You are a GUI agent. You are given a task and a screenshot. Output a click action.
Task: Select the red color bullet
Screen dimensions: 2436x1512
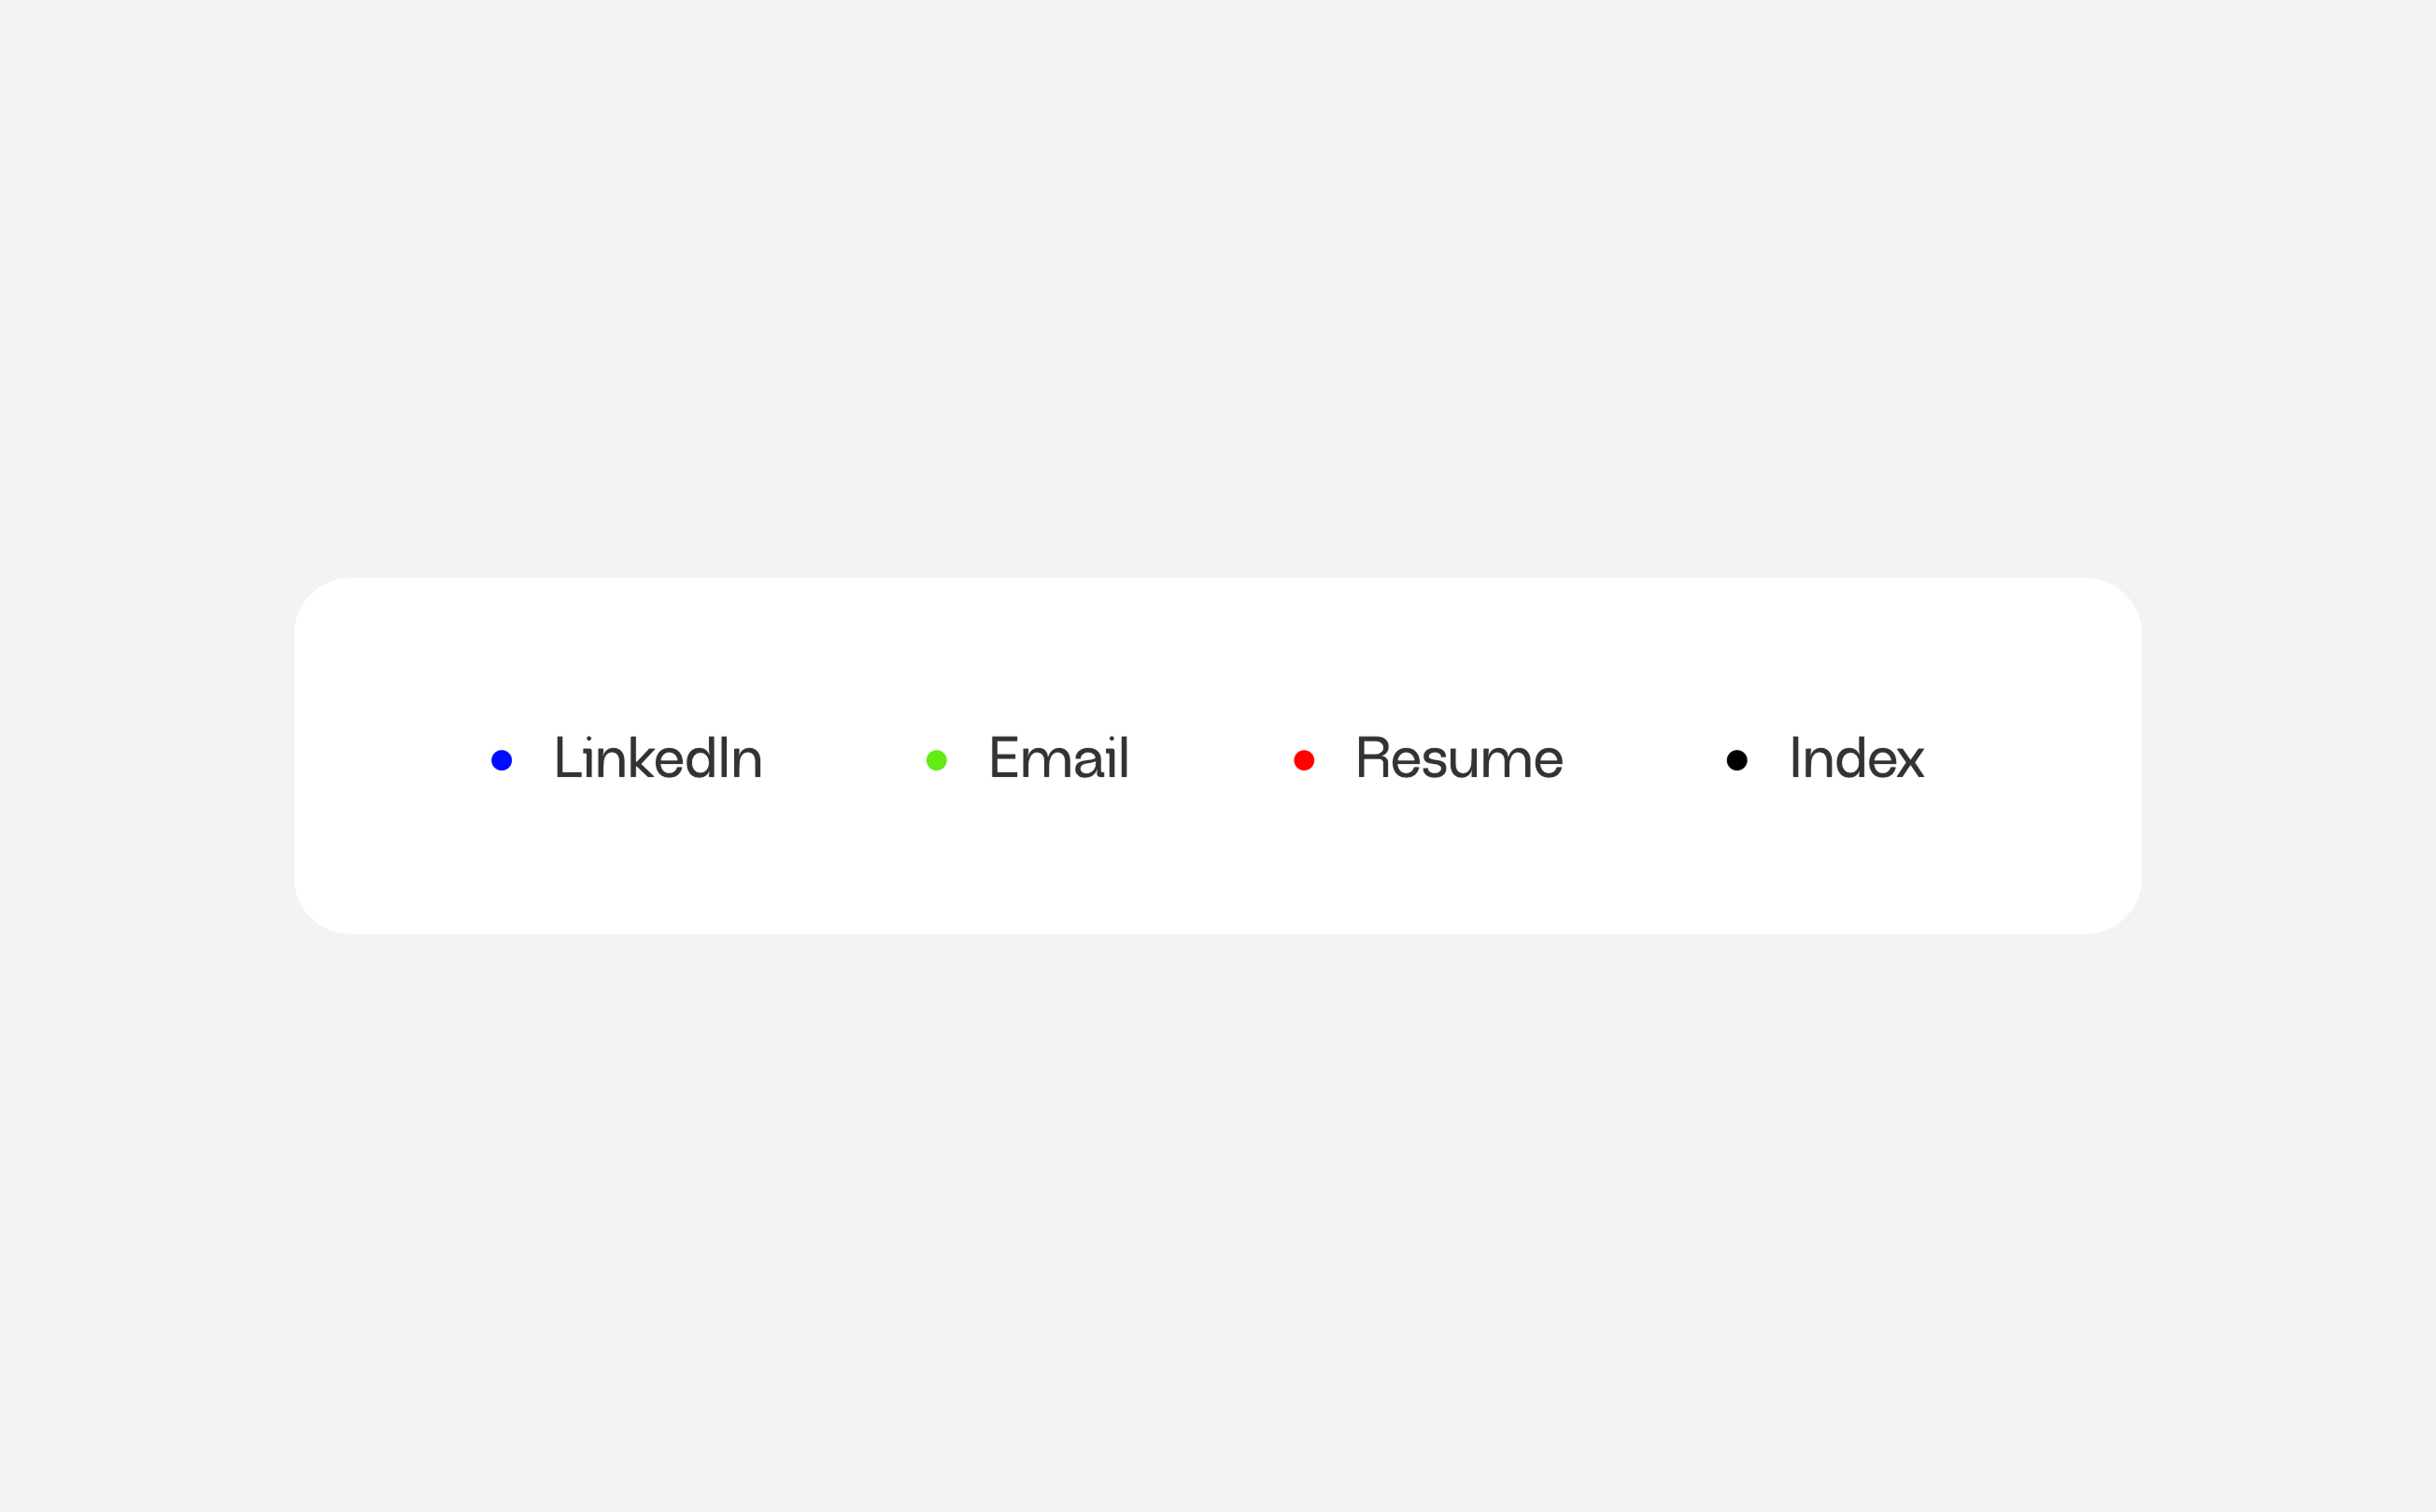click(1304, 760)
